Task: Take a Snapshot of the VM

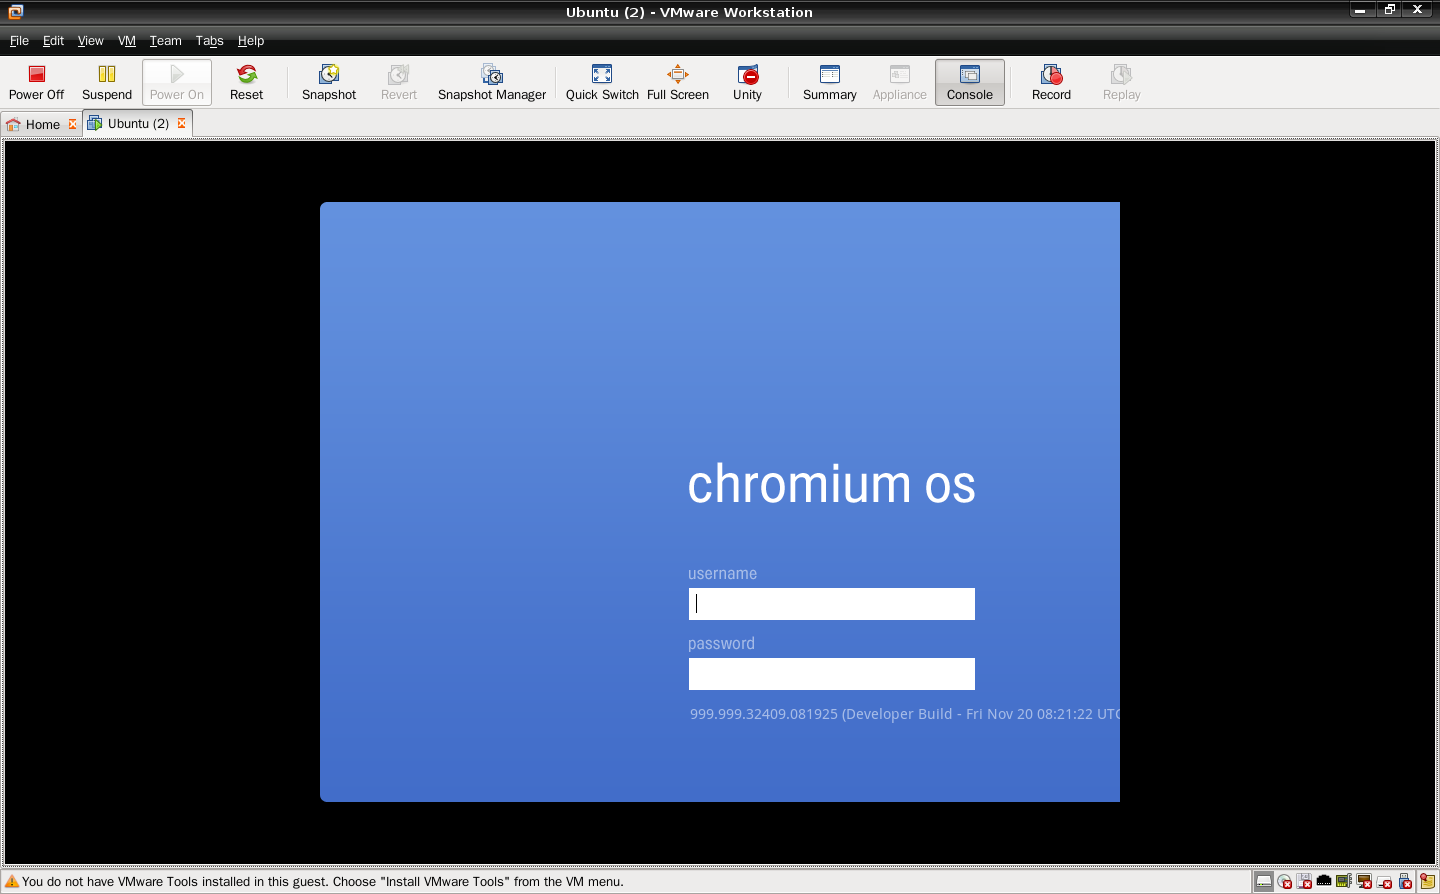Action: 328,81
